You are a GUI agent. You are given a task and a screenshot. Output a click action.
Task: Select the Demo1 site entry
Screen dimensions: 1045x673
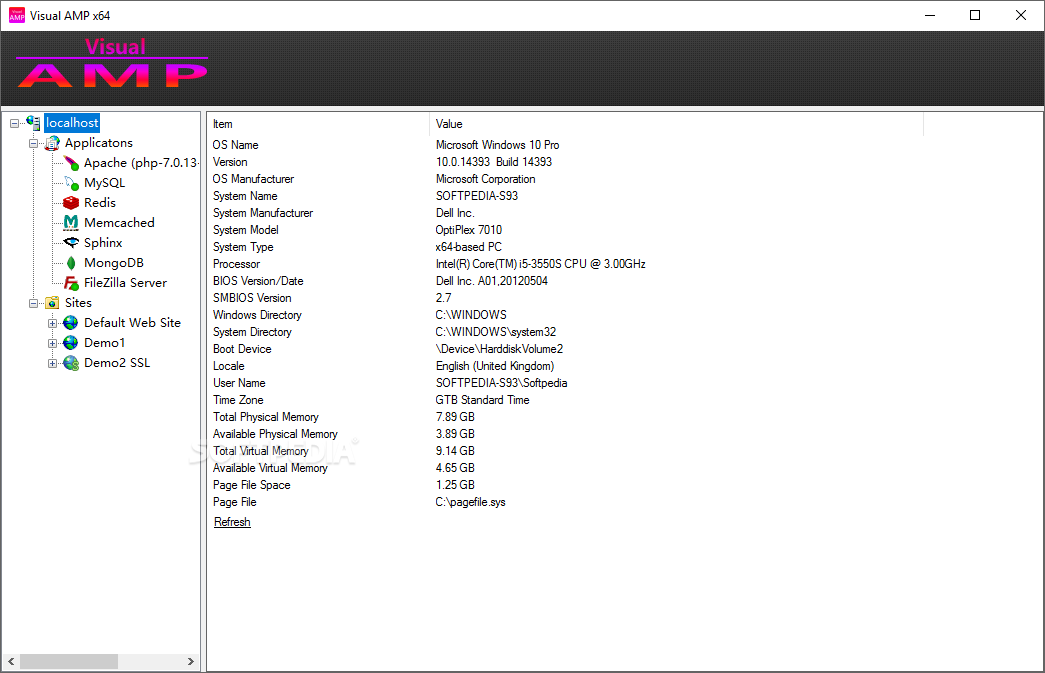pos(104,342)
